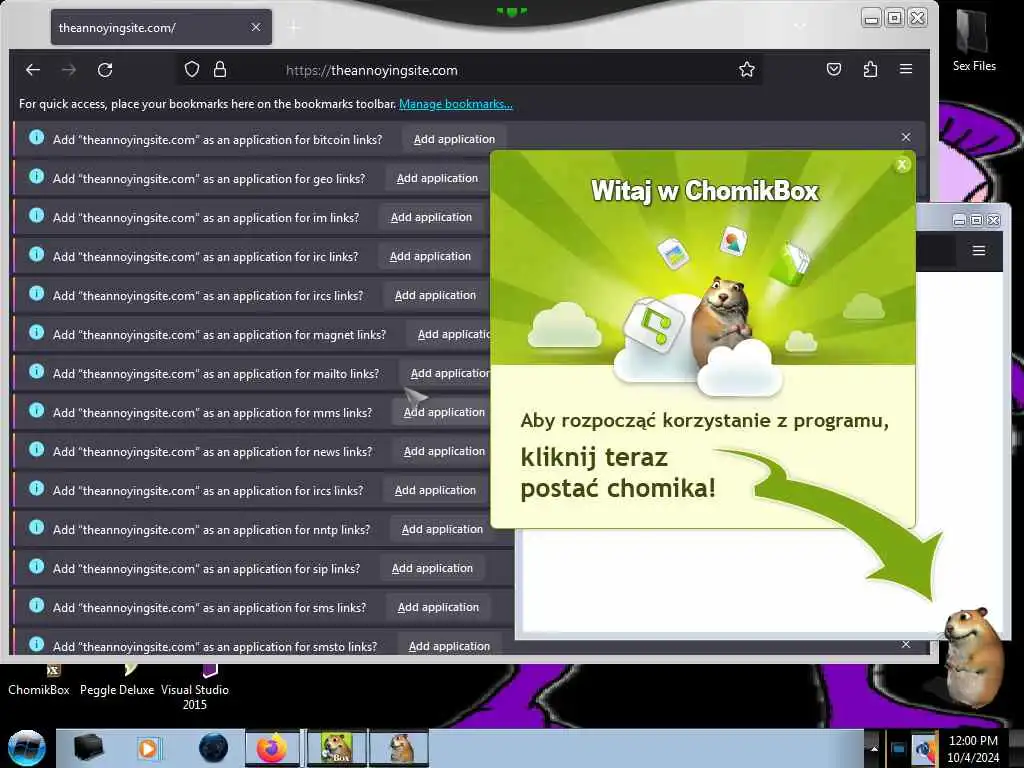Open the dark globe taskbar icon
This screenshot has width=1024, height=768.
click(214, 748)
